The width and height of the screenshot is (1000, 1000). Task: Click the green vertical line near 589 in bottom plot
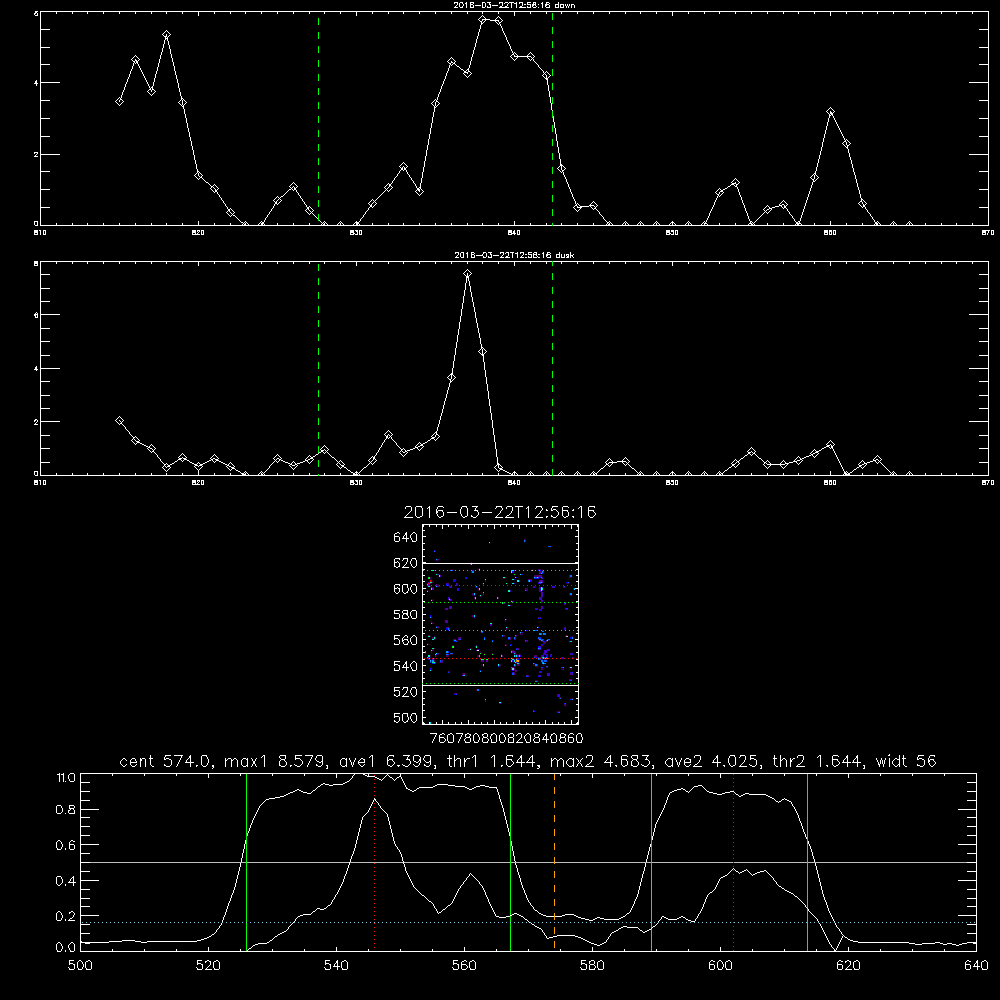coord(651,862)
